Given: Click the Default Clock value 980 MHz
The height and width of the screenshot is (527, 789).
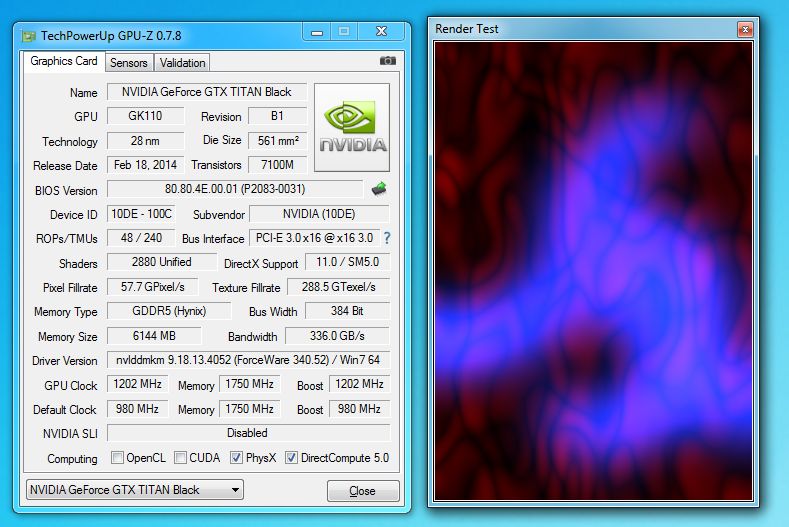Looking at the screenshot, I should (x=137, y=409).
